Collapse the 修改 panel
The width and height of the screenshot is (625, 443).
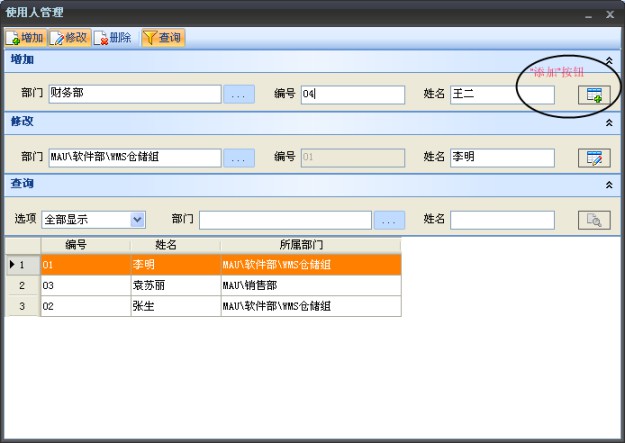(609, 123)
